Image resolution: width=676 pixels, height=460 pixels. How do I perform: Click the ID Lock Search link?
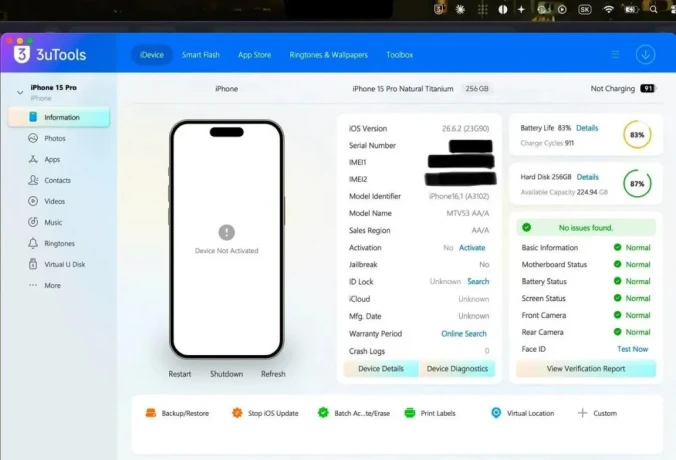[478, 281]
